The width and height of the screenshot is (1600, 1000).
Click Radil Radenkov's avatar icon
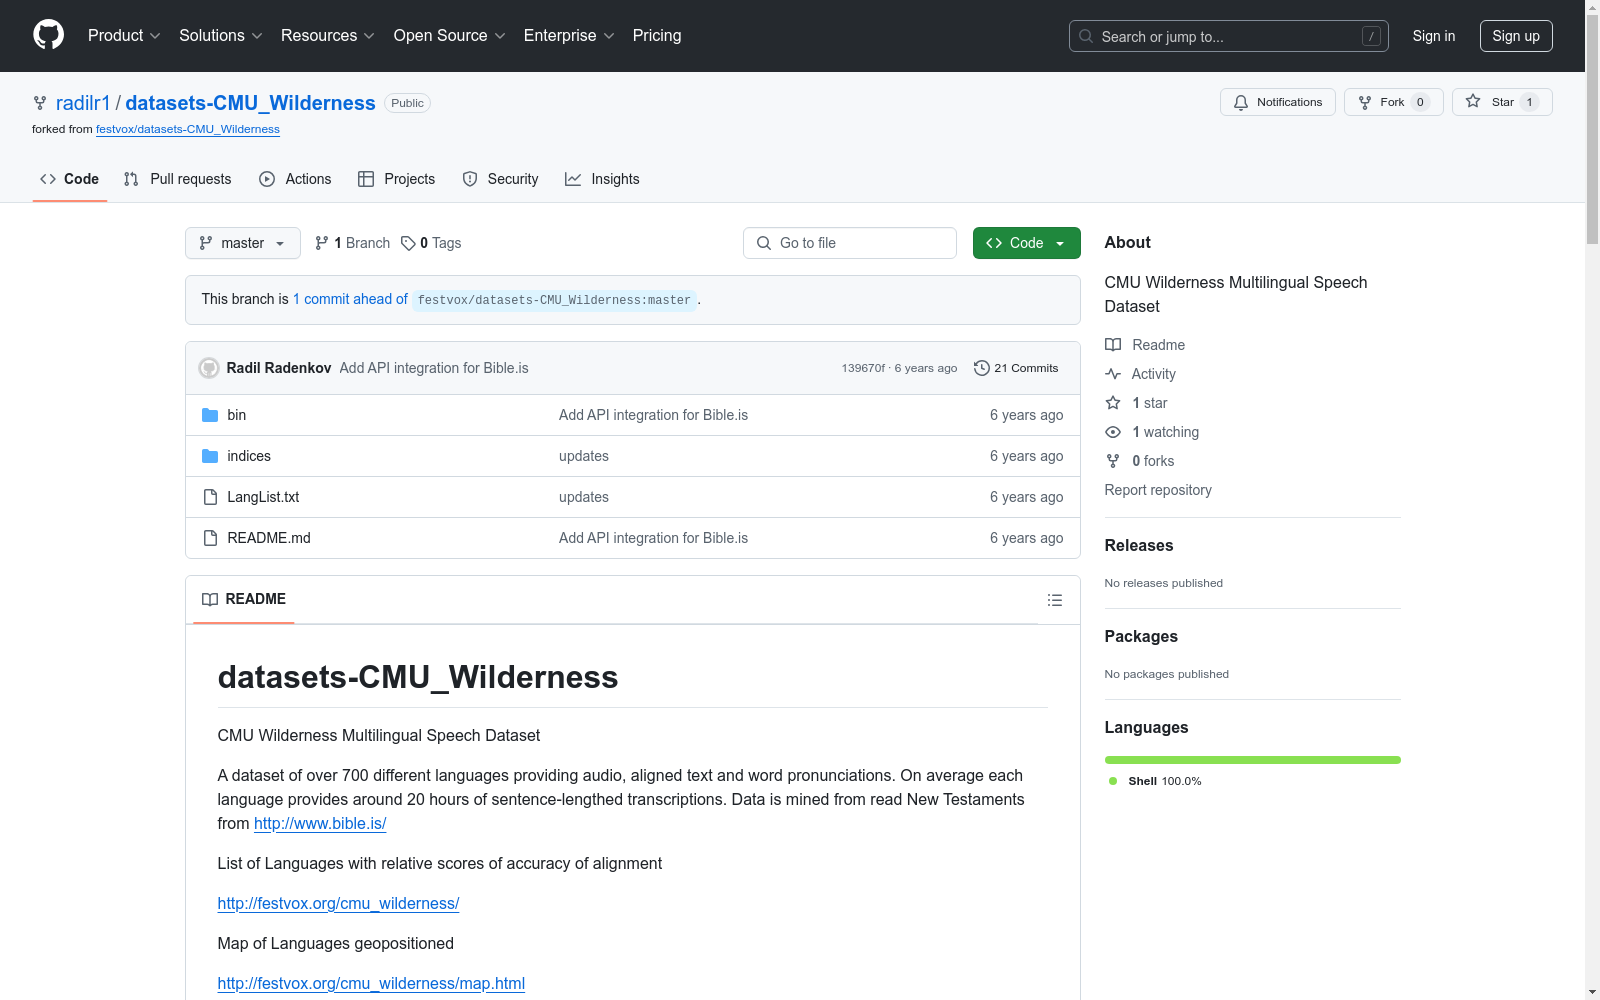coord(209,368)
